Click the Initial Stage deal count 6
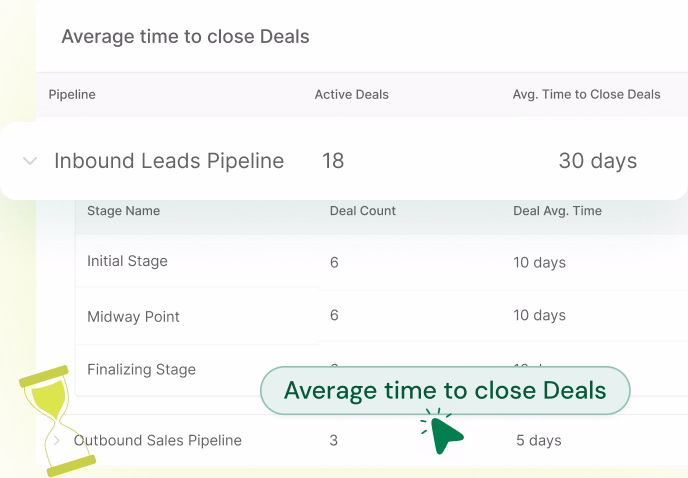Image resolution: width=688 pixels, height=478 pixels. click(x=334, y=262)
